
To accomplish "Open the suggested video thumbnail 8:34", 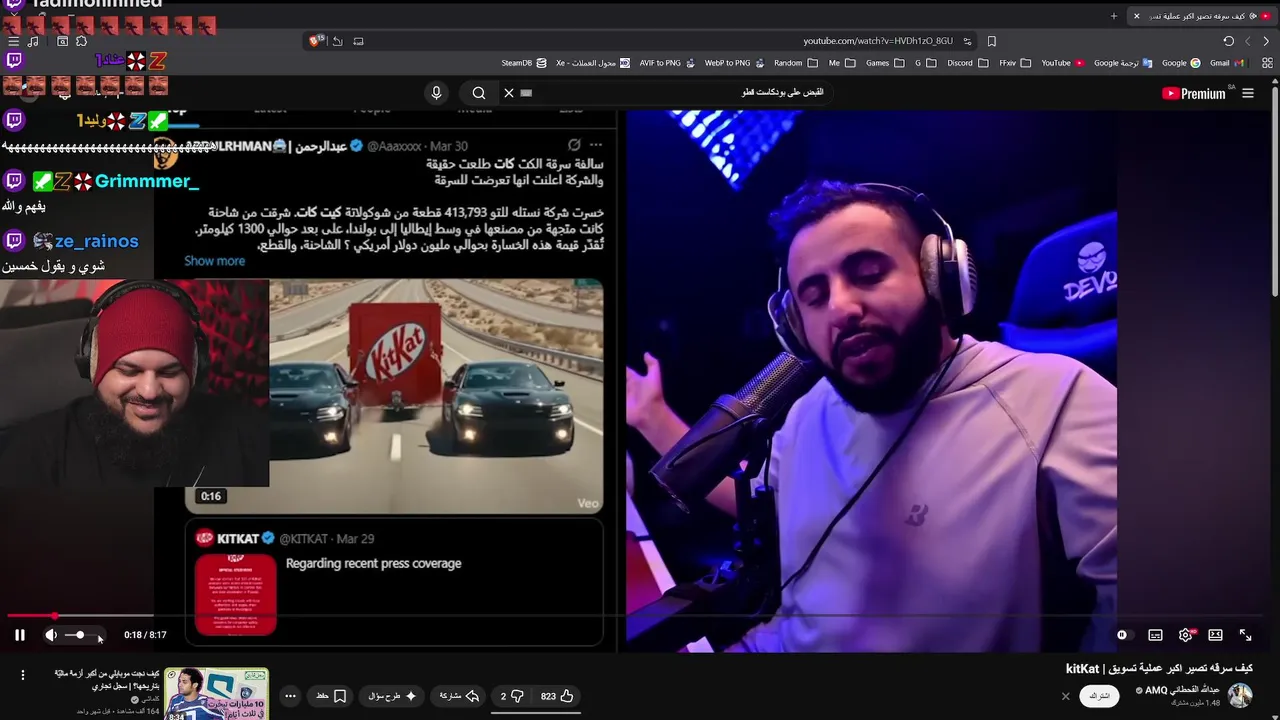I will (x=216, y=694).
